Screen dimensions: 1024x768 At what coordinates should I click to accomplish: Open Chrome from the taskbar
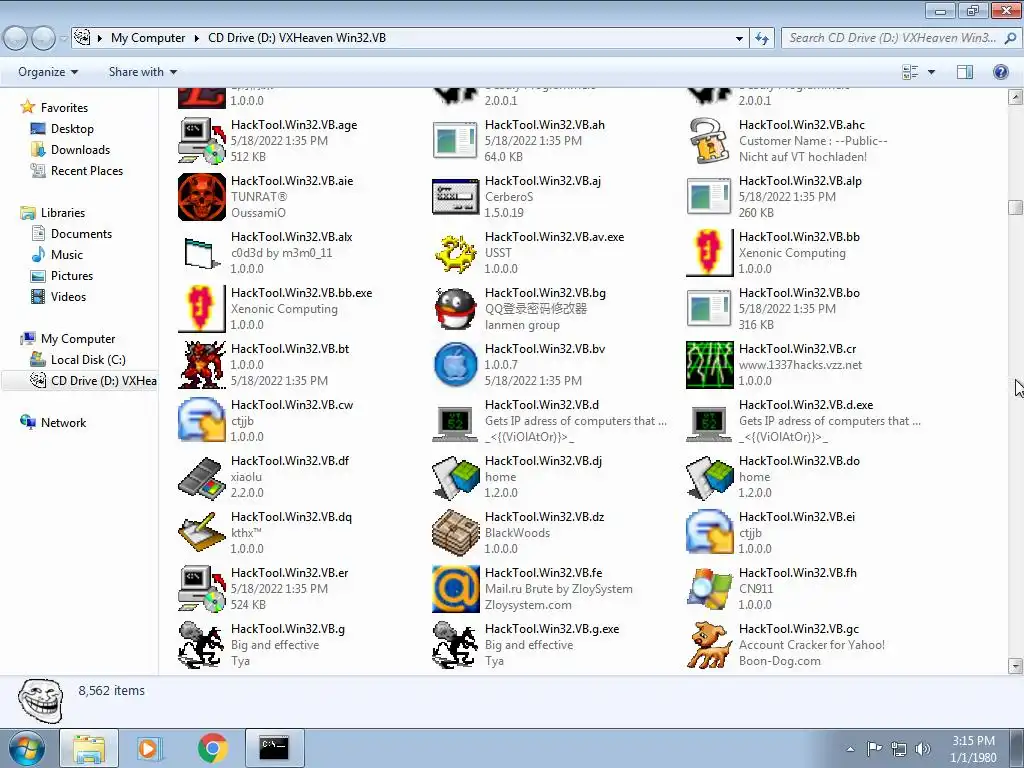point(212,748)
